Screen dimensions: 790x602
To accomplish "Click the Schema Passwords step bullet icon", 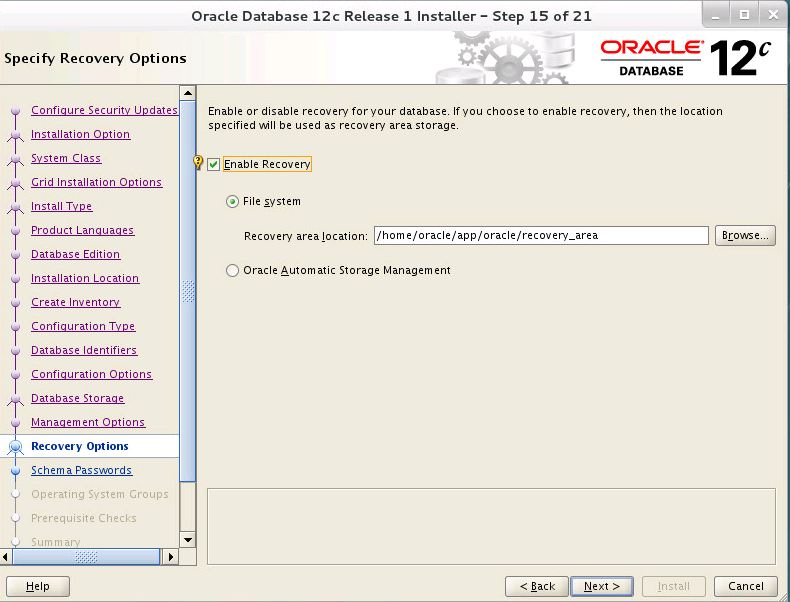I will (x=16, y=471).
